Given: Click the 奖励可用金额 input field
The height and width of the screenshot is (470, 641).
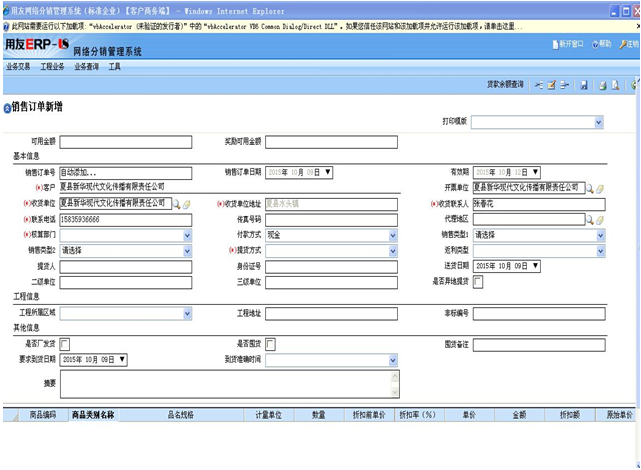Looking at the screenshot, I should point(331,142).
